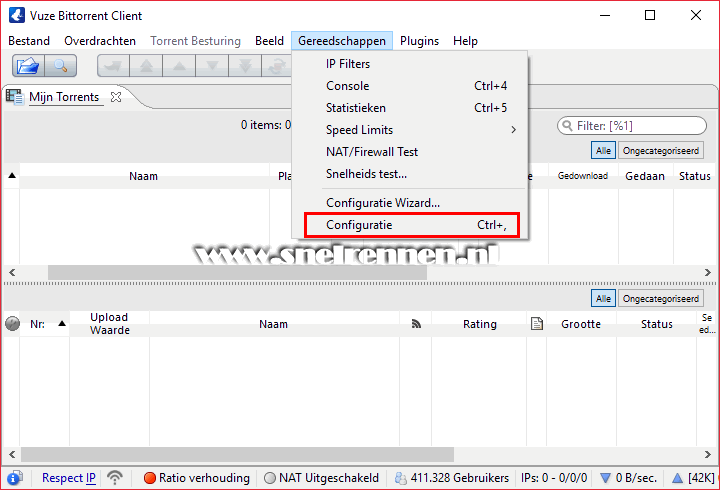Click the Gereedschappen menu
The height and width of the screenshot is (490, 720).
coord(342,41)
